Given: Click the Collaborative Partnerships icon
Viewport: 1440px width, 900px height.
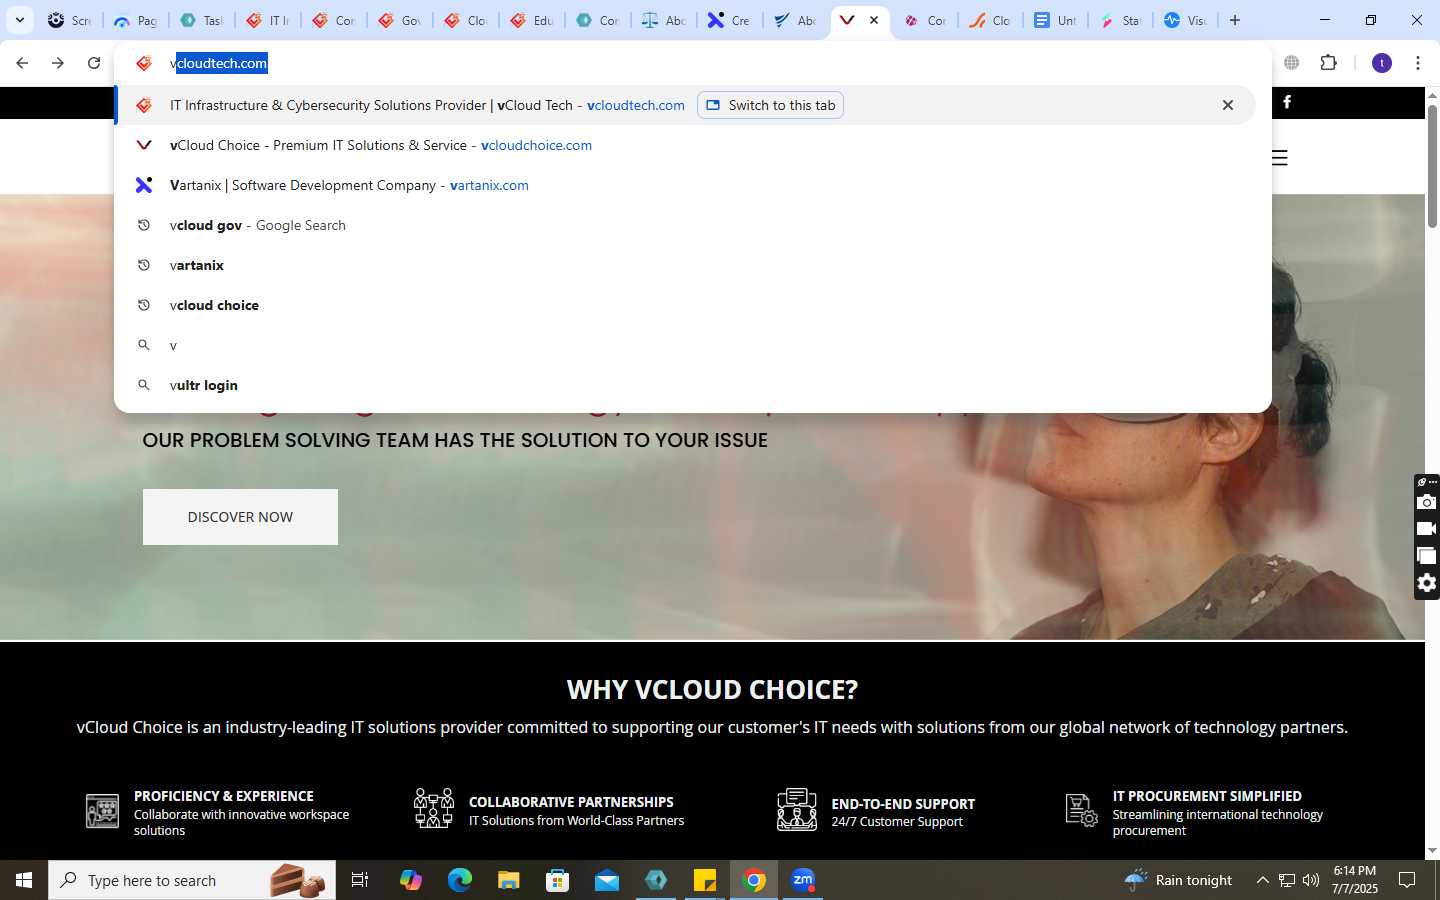Looking at the screenshot, I should tap(434, 808).
